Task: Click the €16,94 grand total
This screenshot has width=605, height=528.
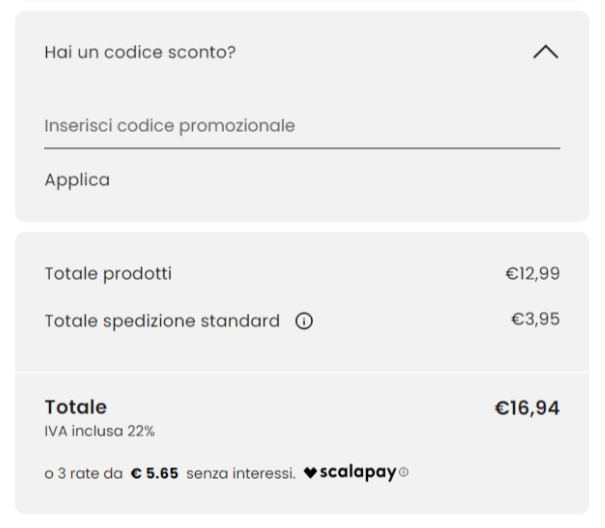Action: (527, 407)
